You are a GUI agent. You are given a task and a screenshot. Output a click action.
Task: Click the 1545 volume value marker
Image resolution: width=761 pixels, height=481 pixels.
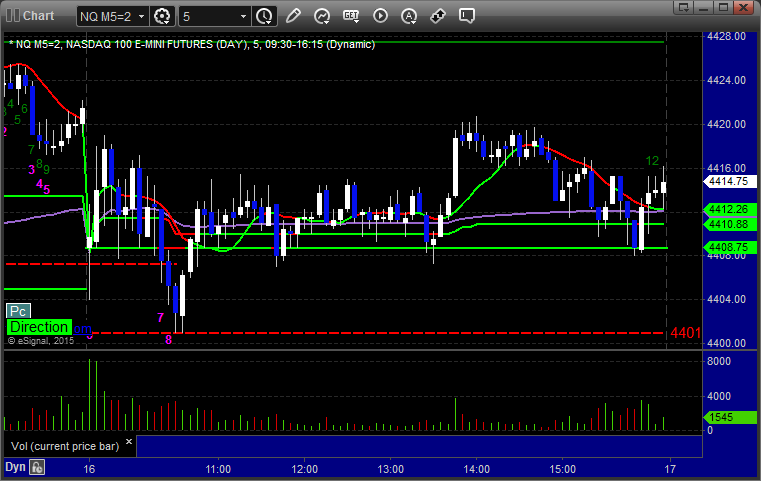point(729,417)
